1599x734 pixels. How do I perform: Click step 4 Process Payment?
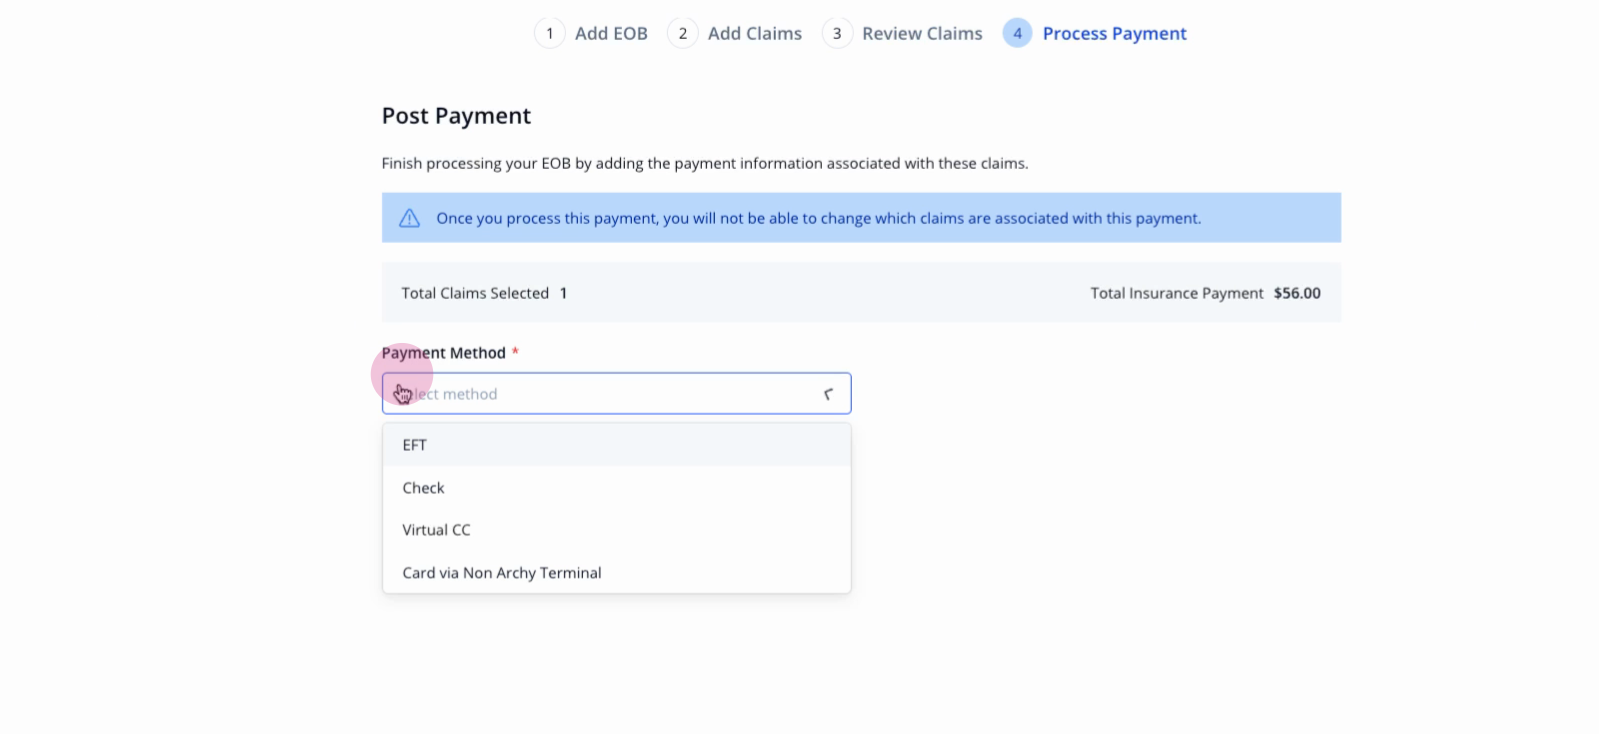coord(1095,33)
